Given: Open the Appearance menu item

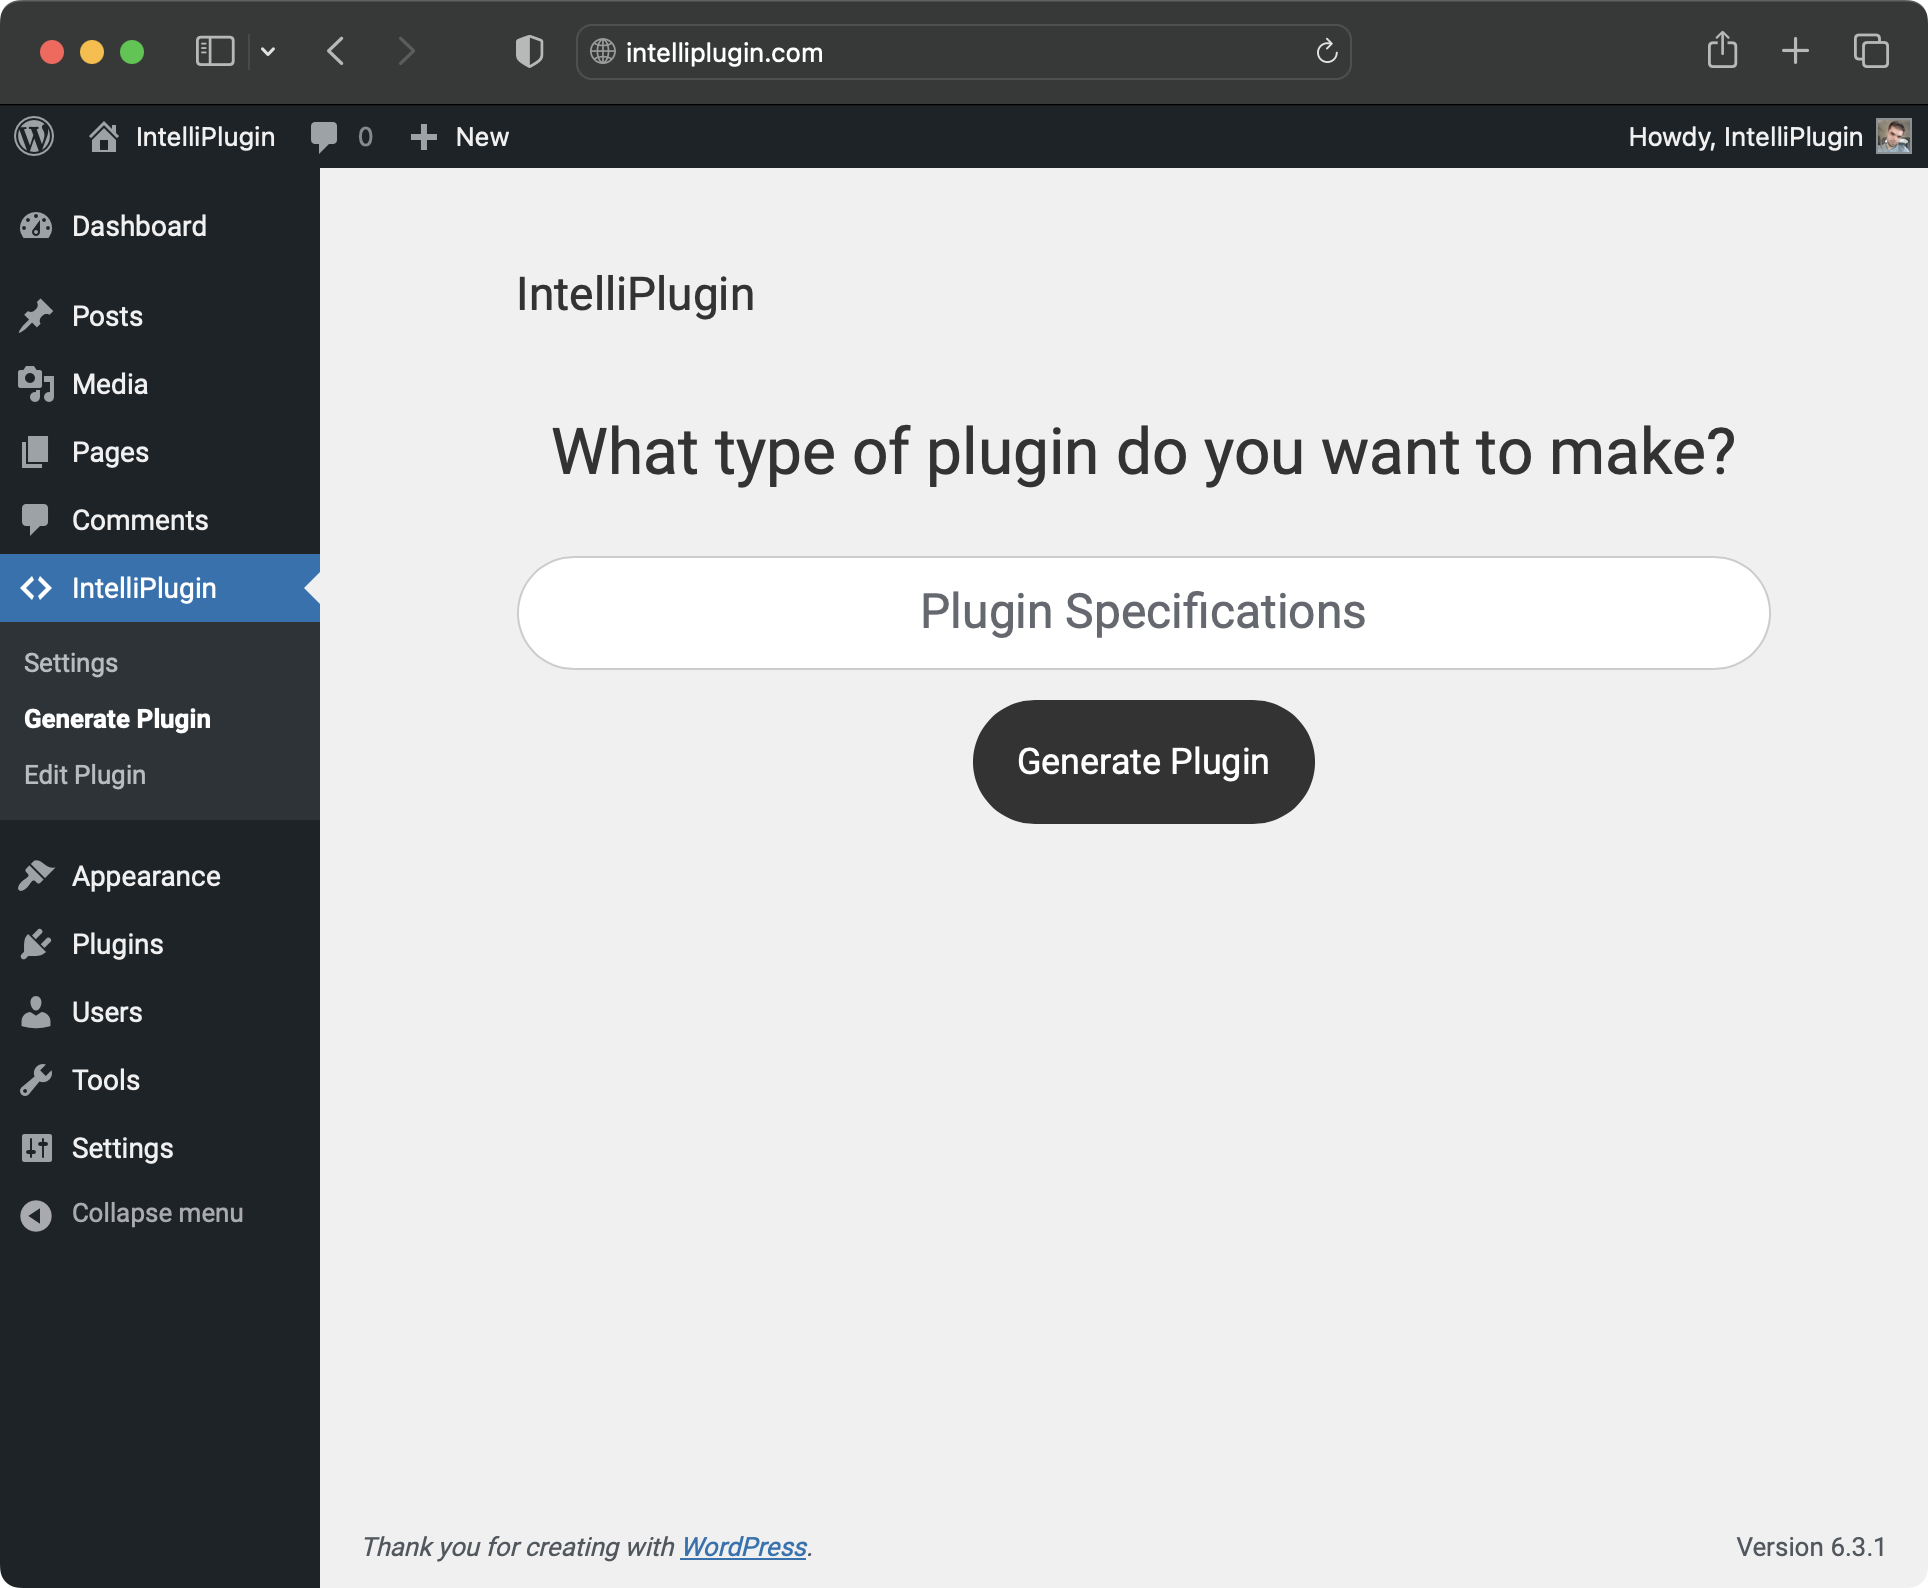Looking at the screenshot, I should click(160, 876).
